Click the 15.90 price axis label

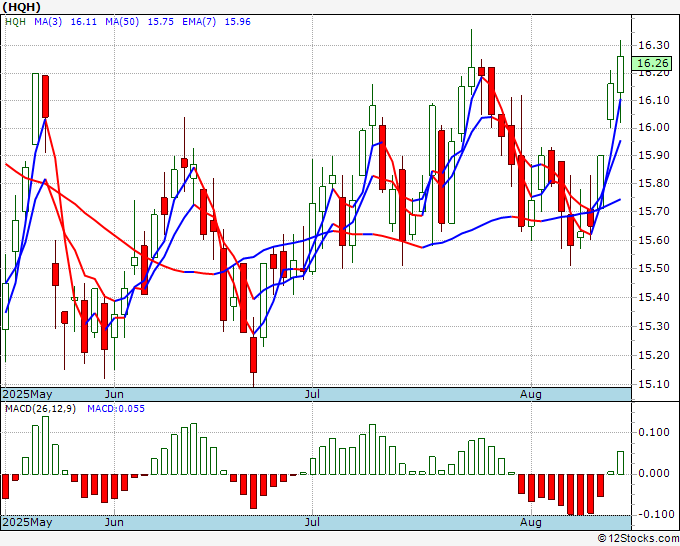tap(654, 155)
